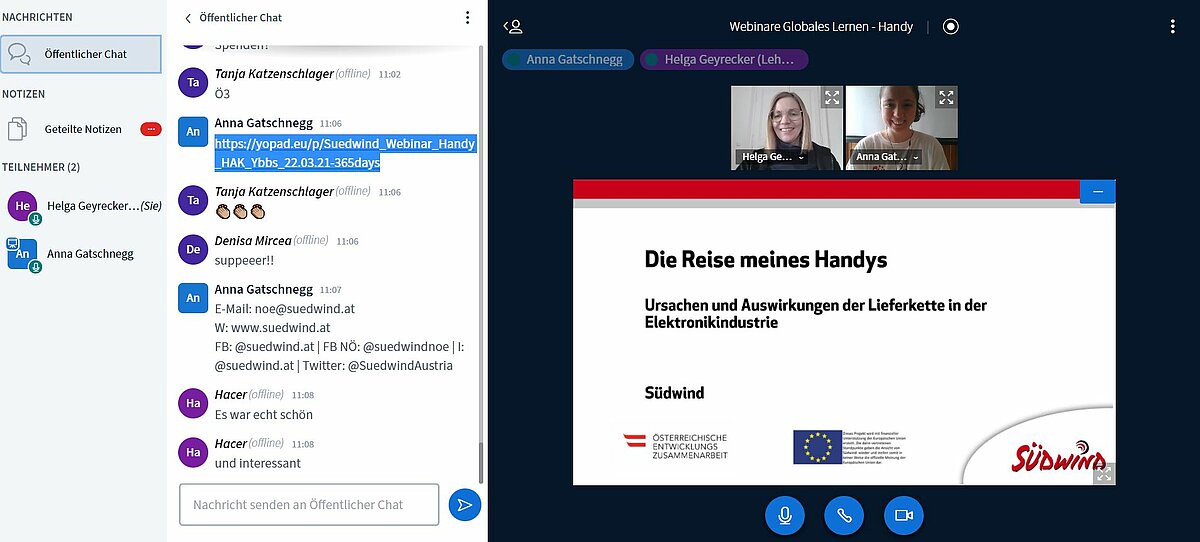Click Denisa Mircea's De avatar
The width and height of the screenshot is (1200, 542).
(x=193, y=249)
